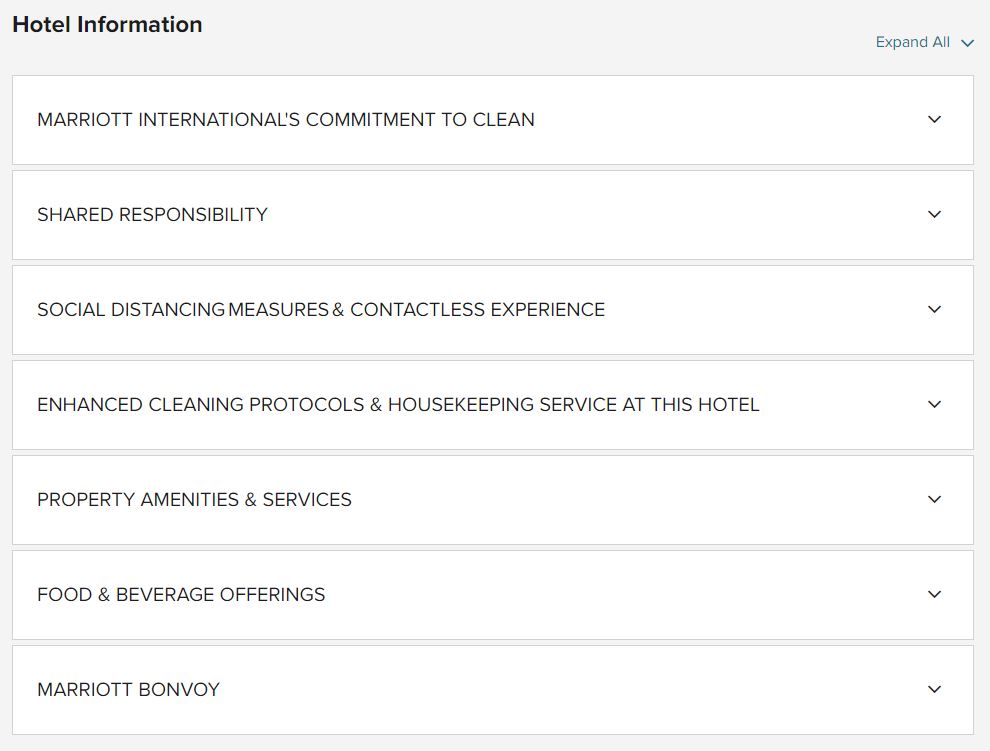Click chevron icon on Commitment to Clean row

[935, 119]
